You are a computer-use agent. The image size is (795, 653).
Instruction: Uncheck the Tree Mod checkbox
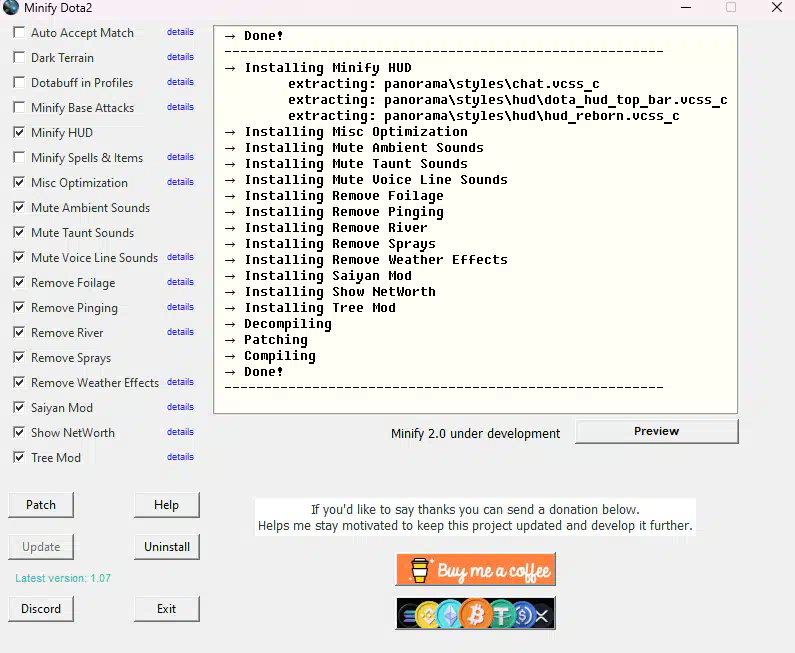(19, 457)
